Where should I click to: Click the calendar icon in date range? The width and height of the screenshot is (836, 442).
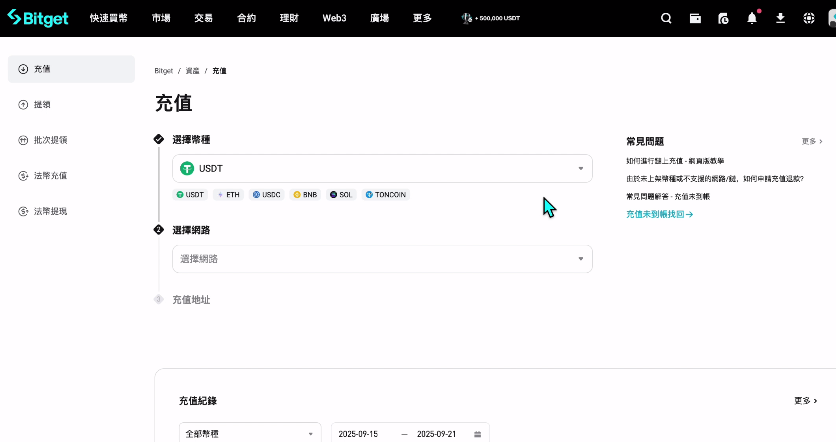(477, 434)
